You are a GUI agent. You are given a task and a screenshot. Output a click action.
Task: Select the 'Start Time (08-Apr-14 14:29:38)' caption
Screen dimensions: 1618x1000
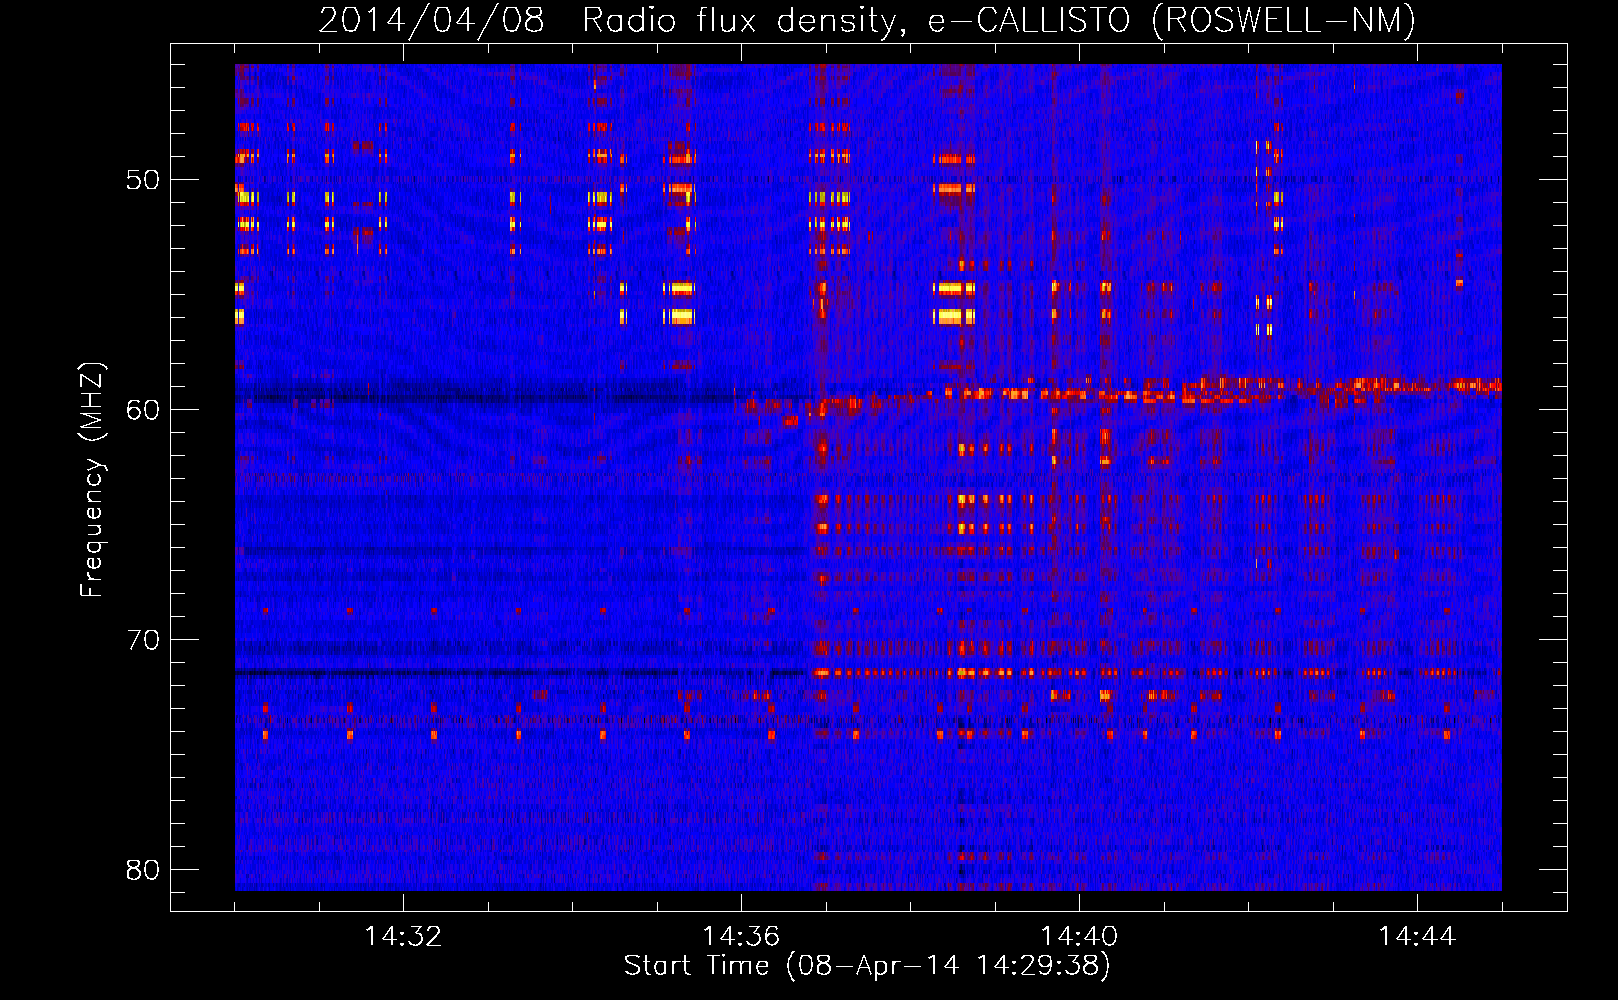click(x=867, y=966)
